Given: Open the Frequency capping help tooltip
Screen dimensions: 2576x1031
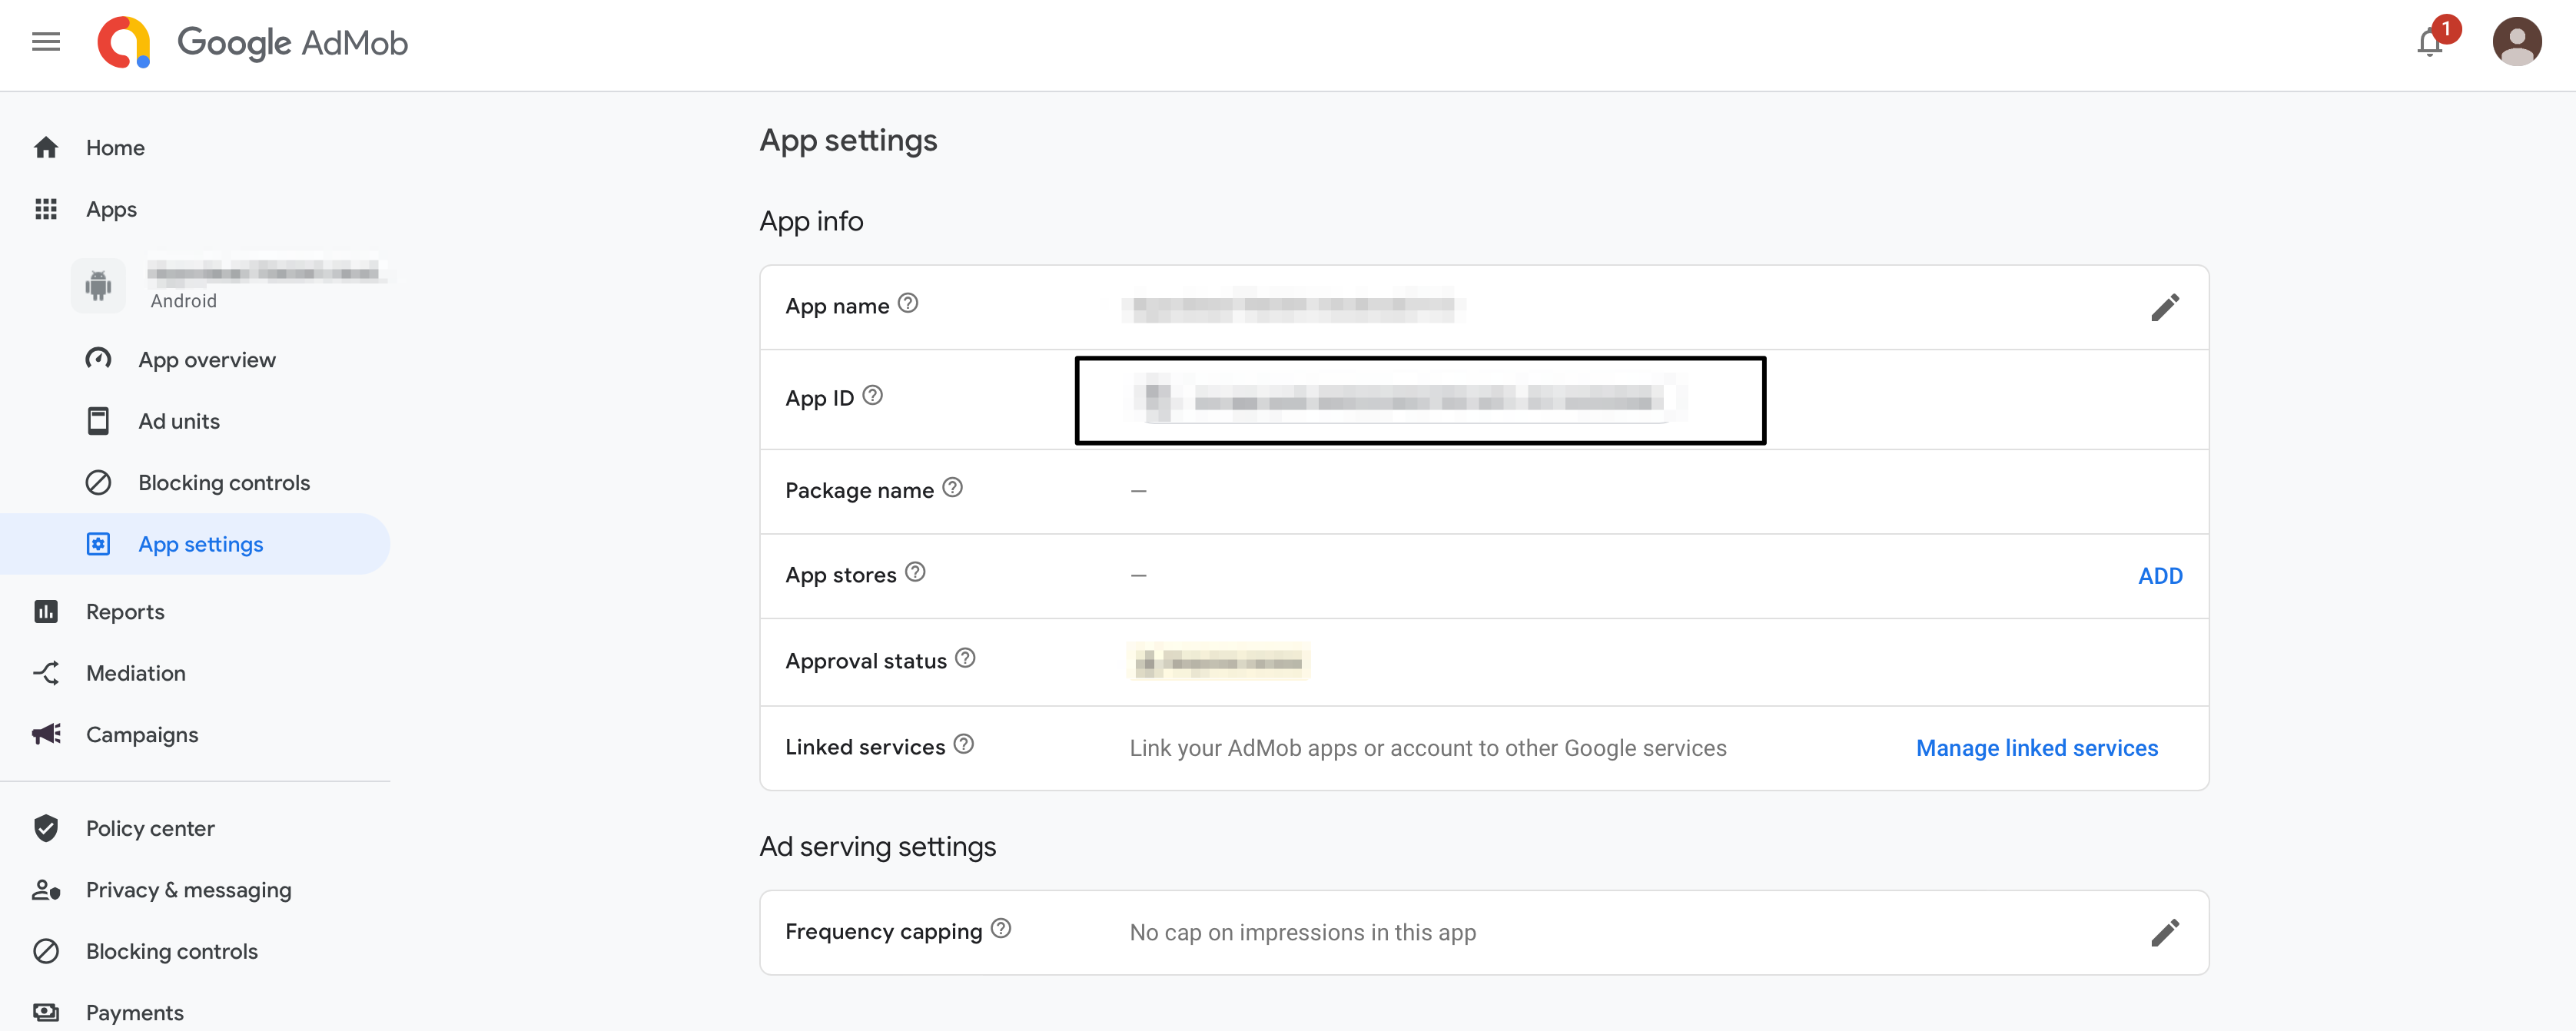Looking at the screenshot, I should pyautogui.click(x=1001, y=929).
